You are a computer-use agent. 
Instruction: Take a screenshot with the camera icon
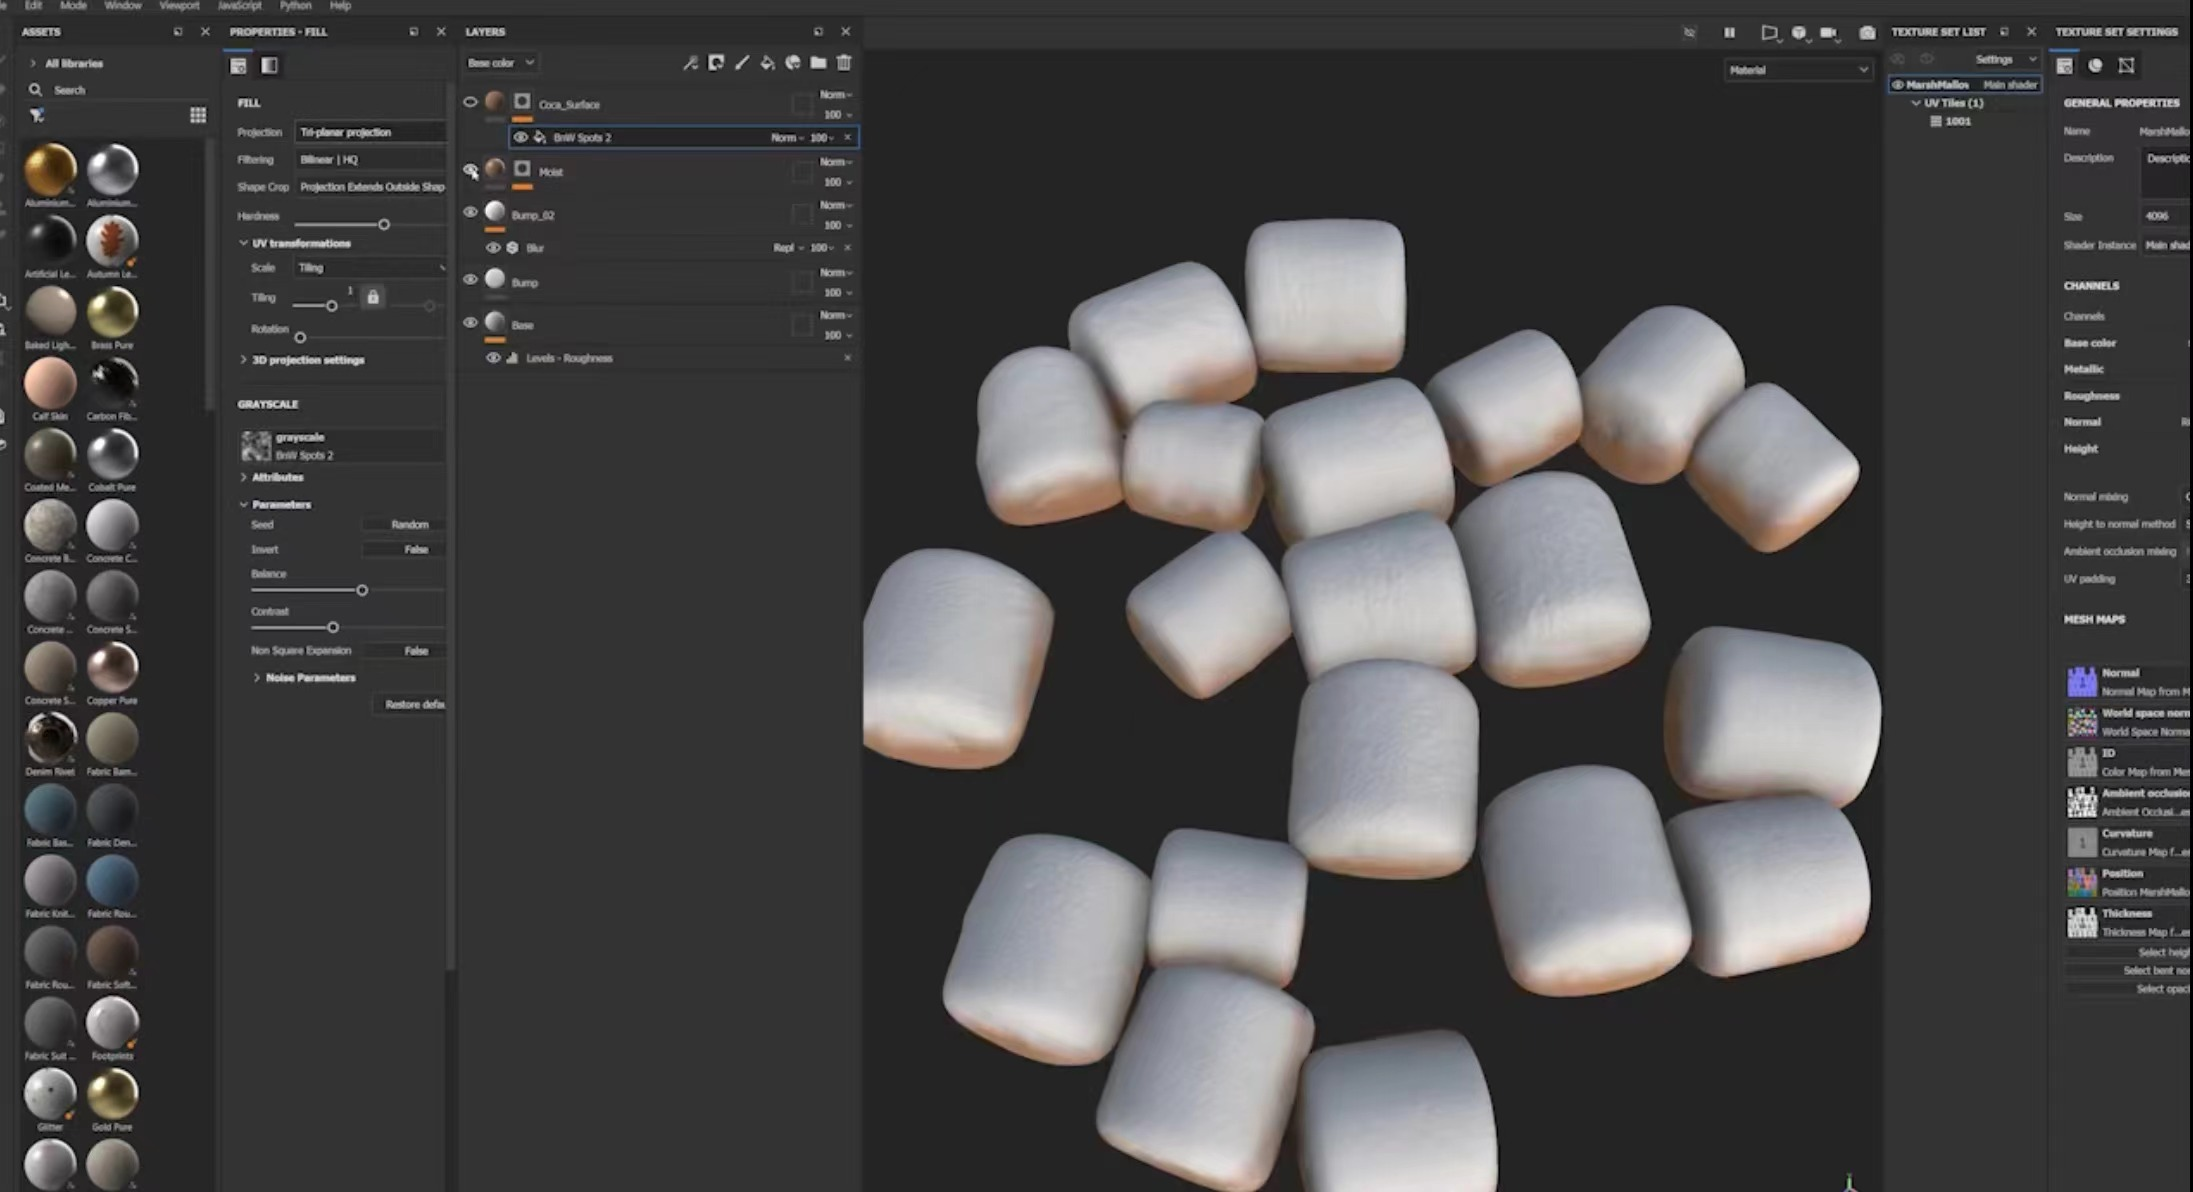pos(1867,33)
